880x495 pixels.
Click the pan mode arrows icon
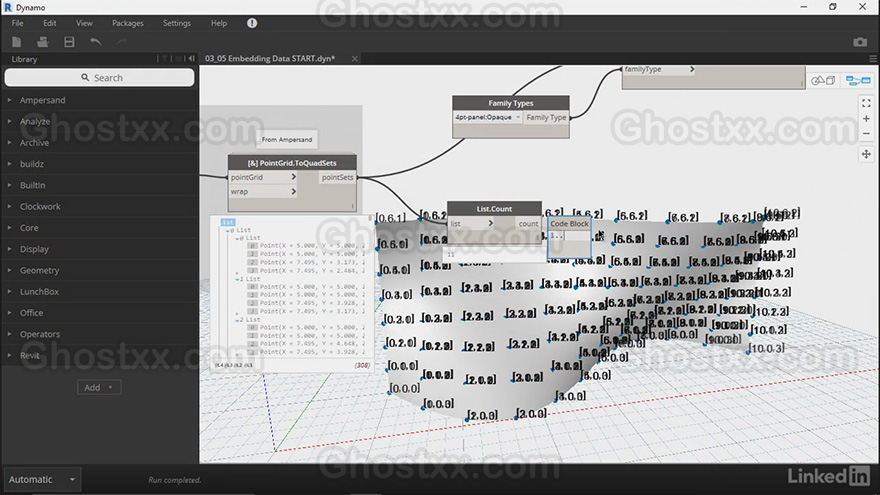tap(867, 154)
